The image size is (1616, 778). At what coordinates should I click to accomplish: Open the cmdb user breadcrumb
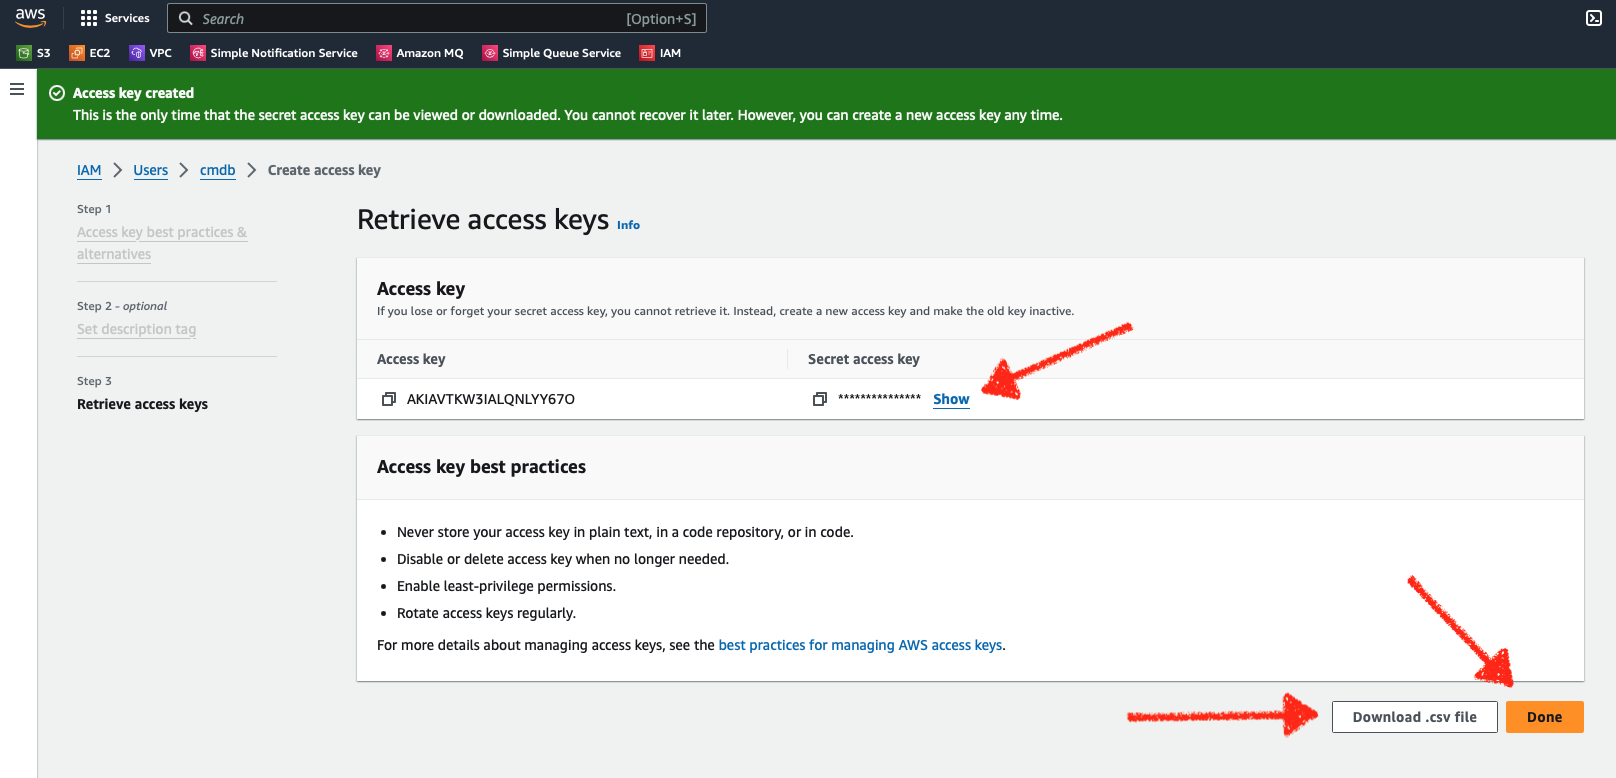218,170
